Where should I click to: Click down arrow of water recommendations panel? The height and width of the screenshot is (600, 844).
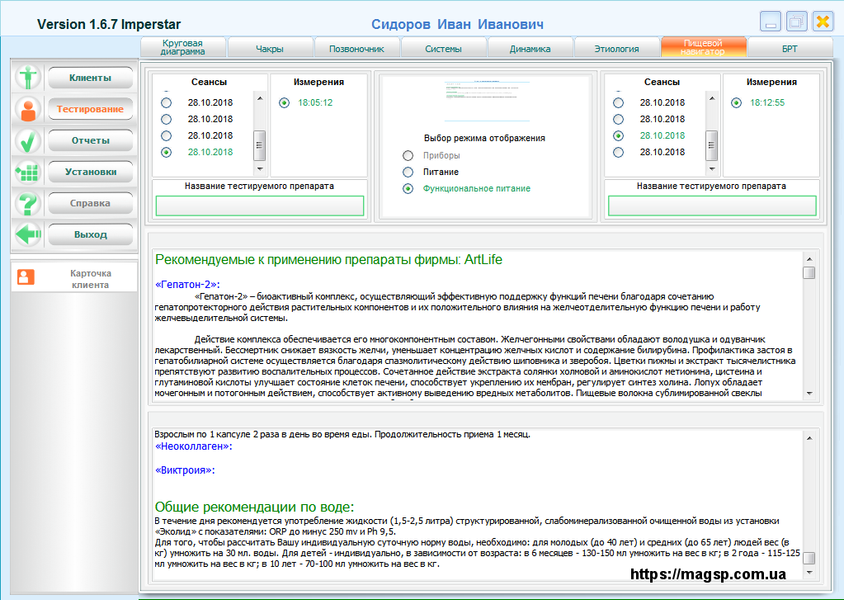tap(809, 573)
